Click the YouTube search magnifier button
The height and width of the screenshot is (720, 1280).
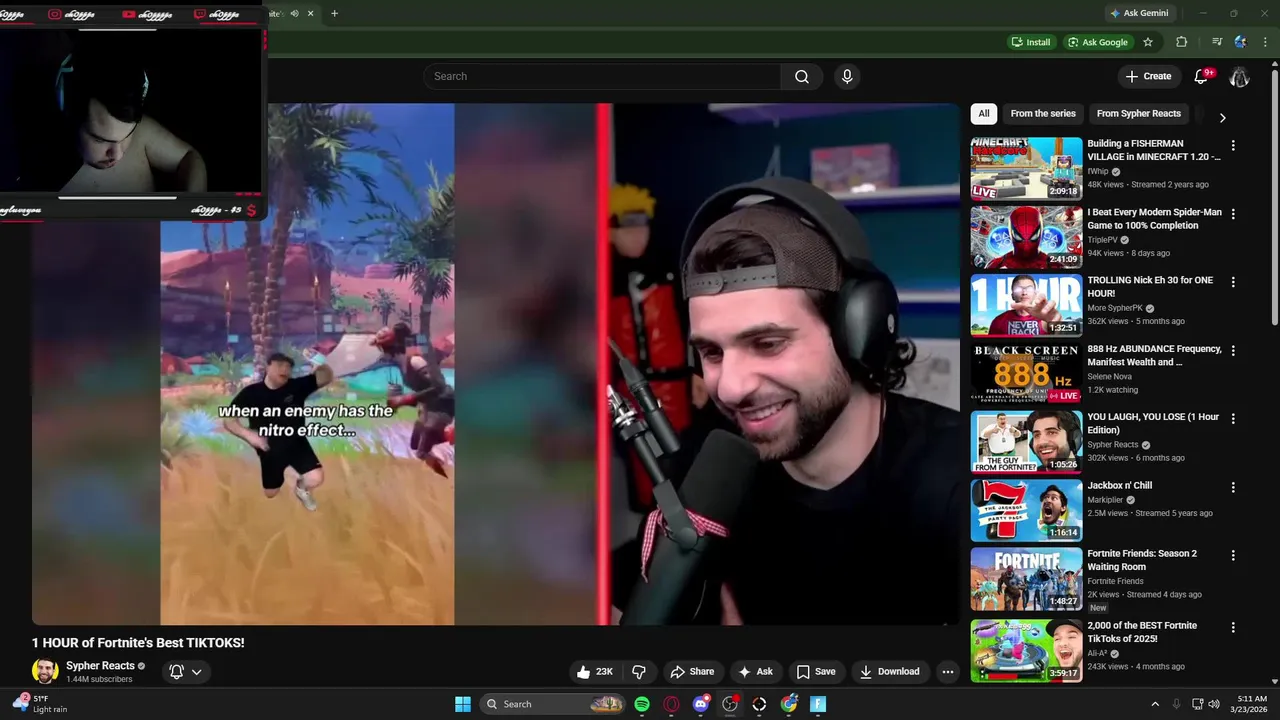point(802,77)
